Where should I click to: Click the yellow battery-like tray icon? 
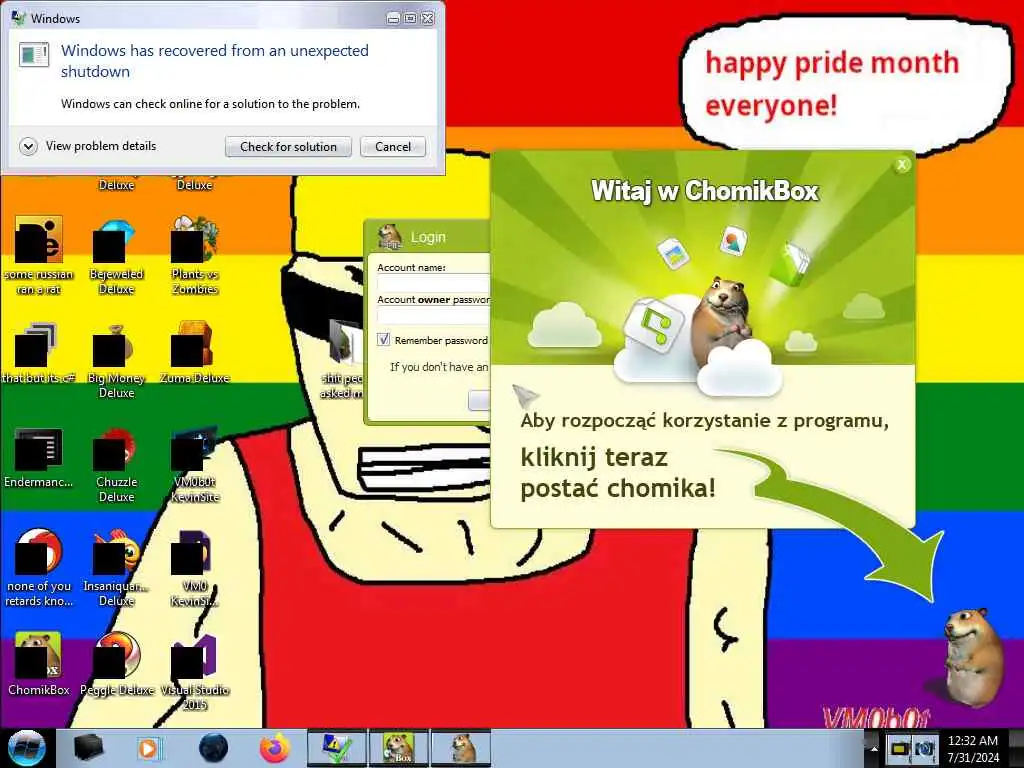(x=899, y=748)
